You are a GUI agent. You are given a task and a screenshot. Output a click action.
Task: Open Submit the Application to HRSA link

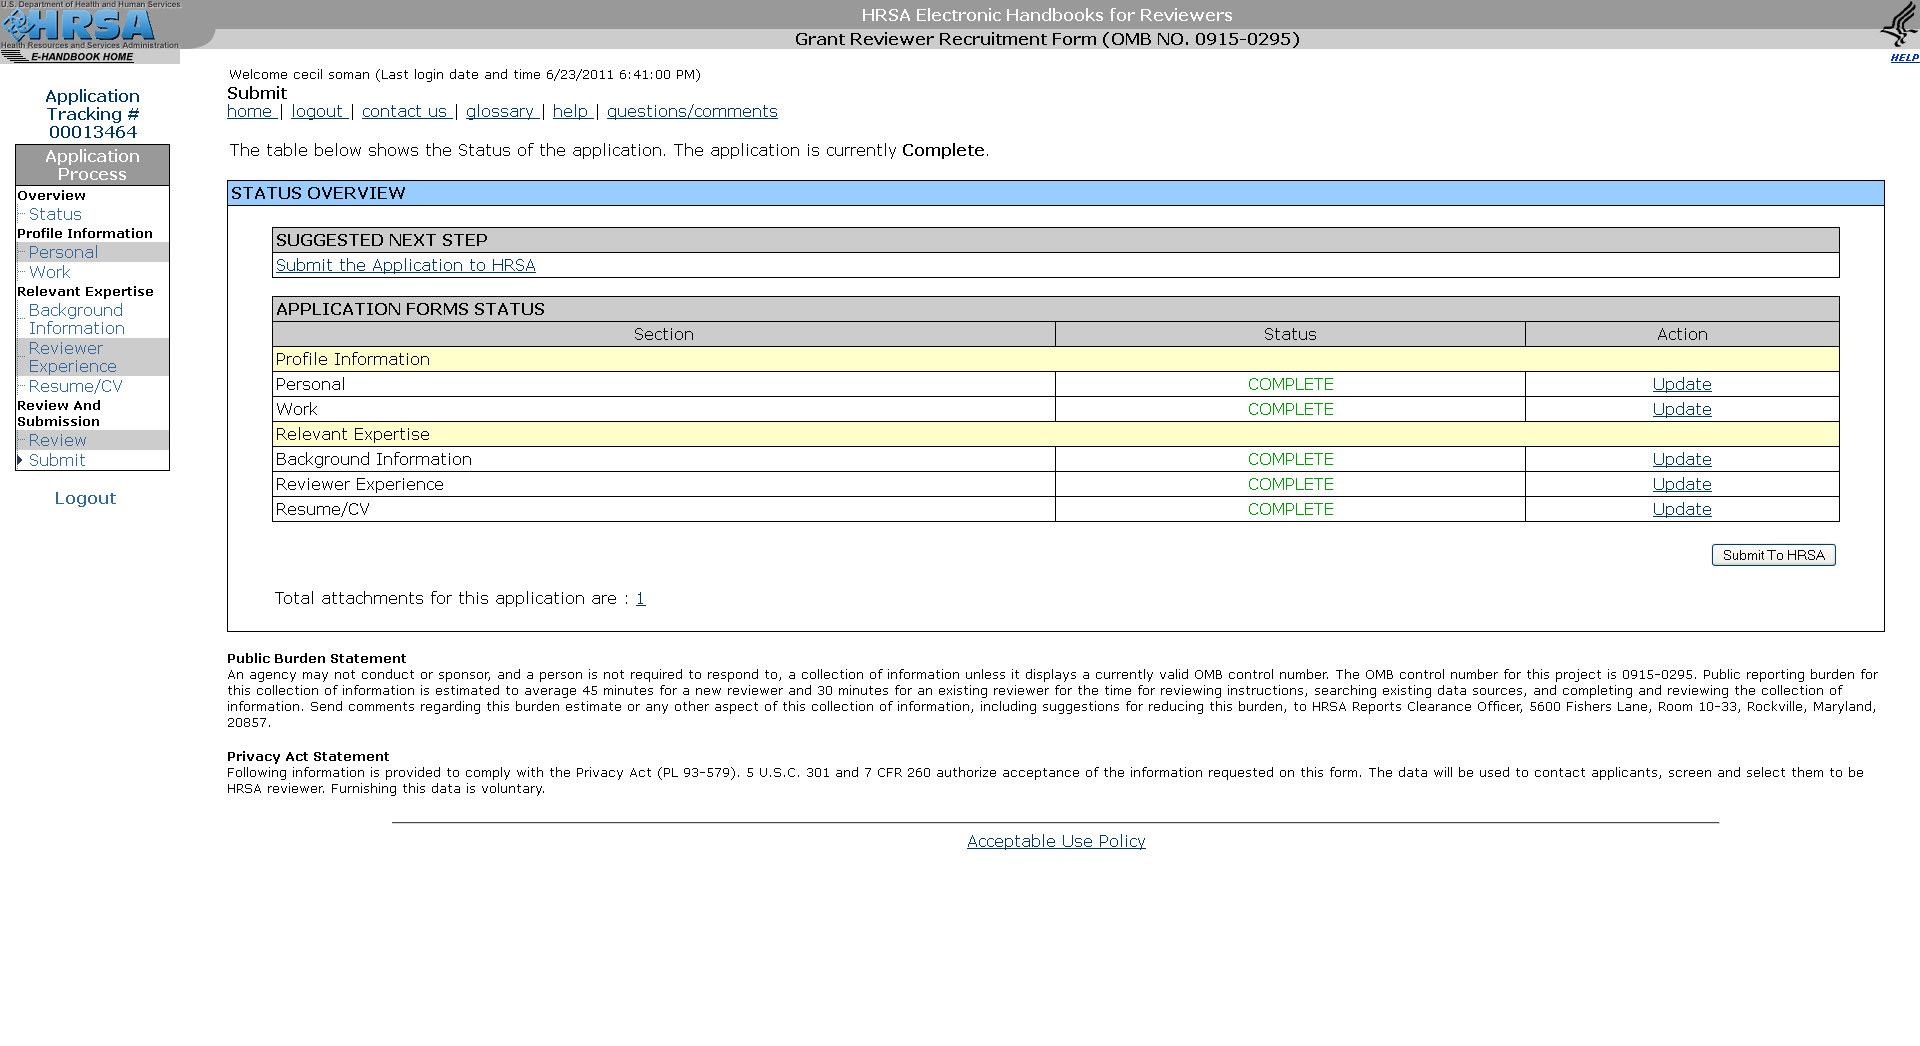click(x=405, y=265)
